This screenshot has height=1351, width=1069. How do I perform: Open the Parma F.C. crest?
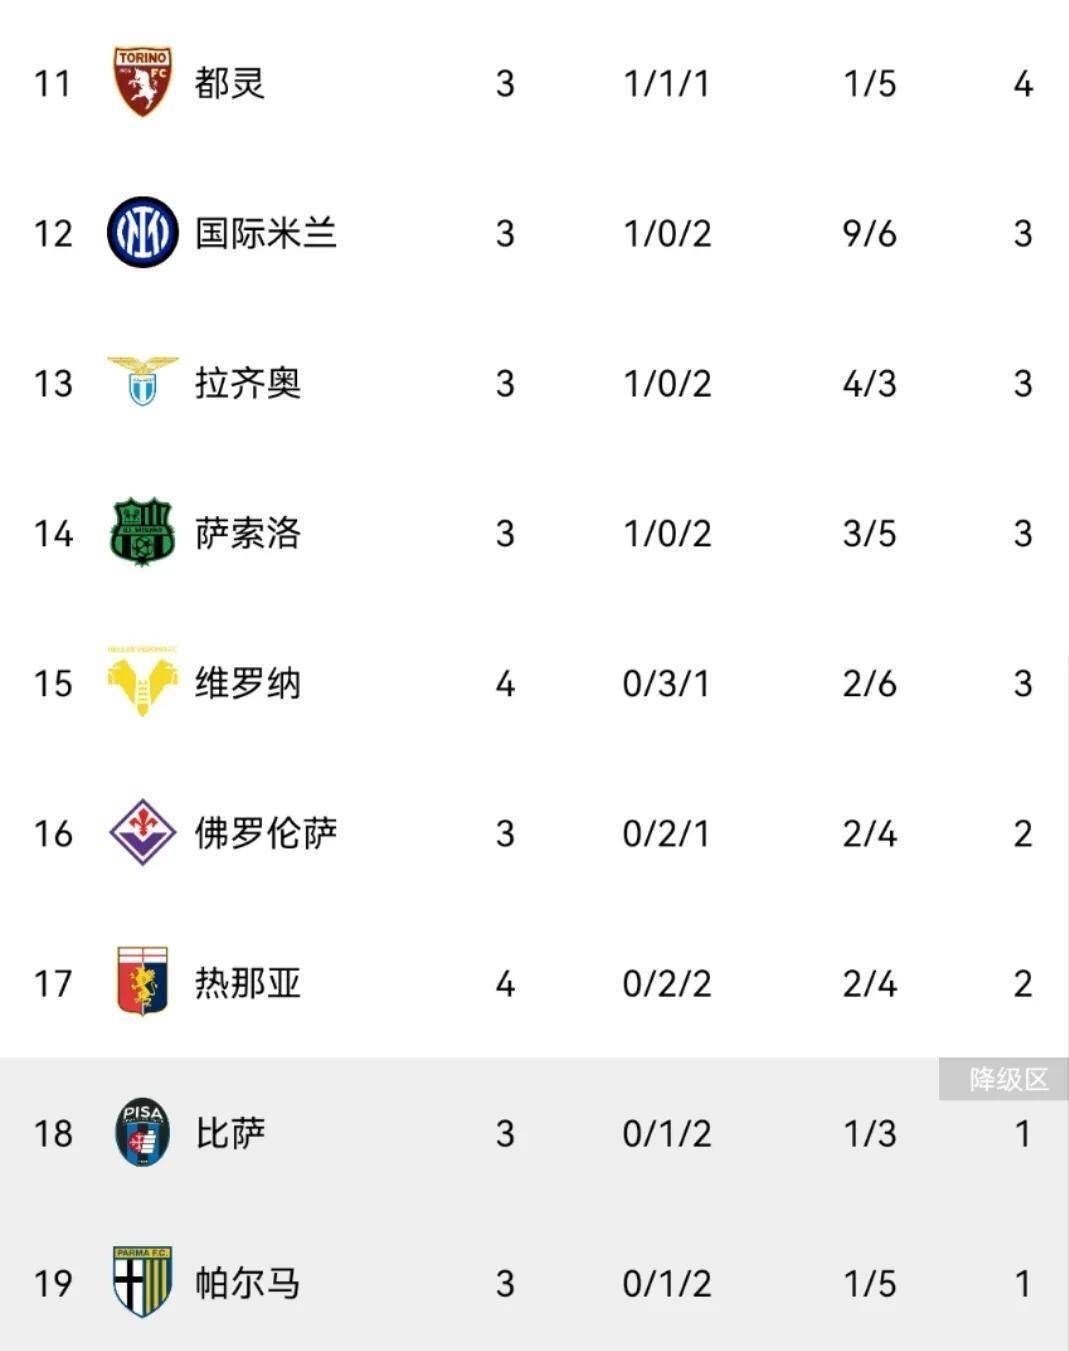coord(142,1281)
